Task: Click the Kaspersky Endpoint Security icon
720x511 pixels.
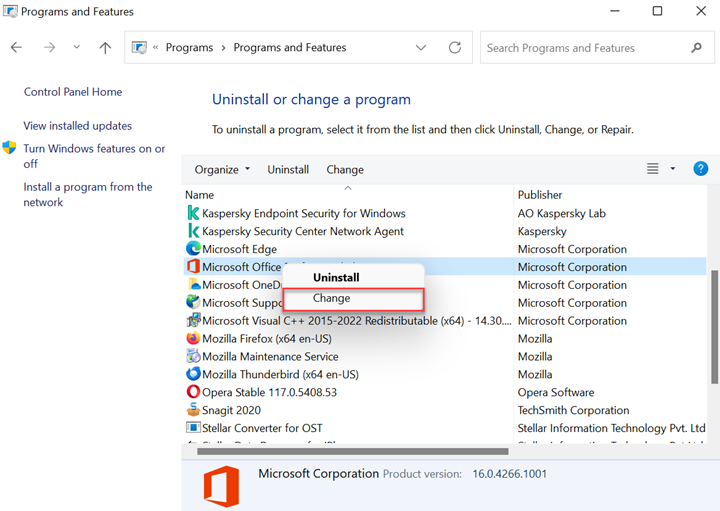Action: (193, 213)
